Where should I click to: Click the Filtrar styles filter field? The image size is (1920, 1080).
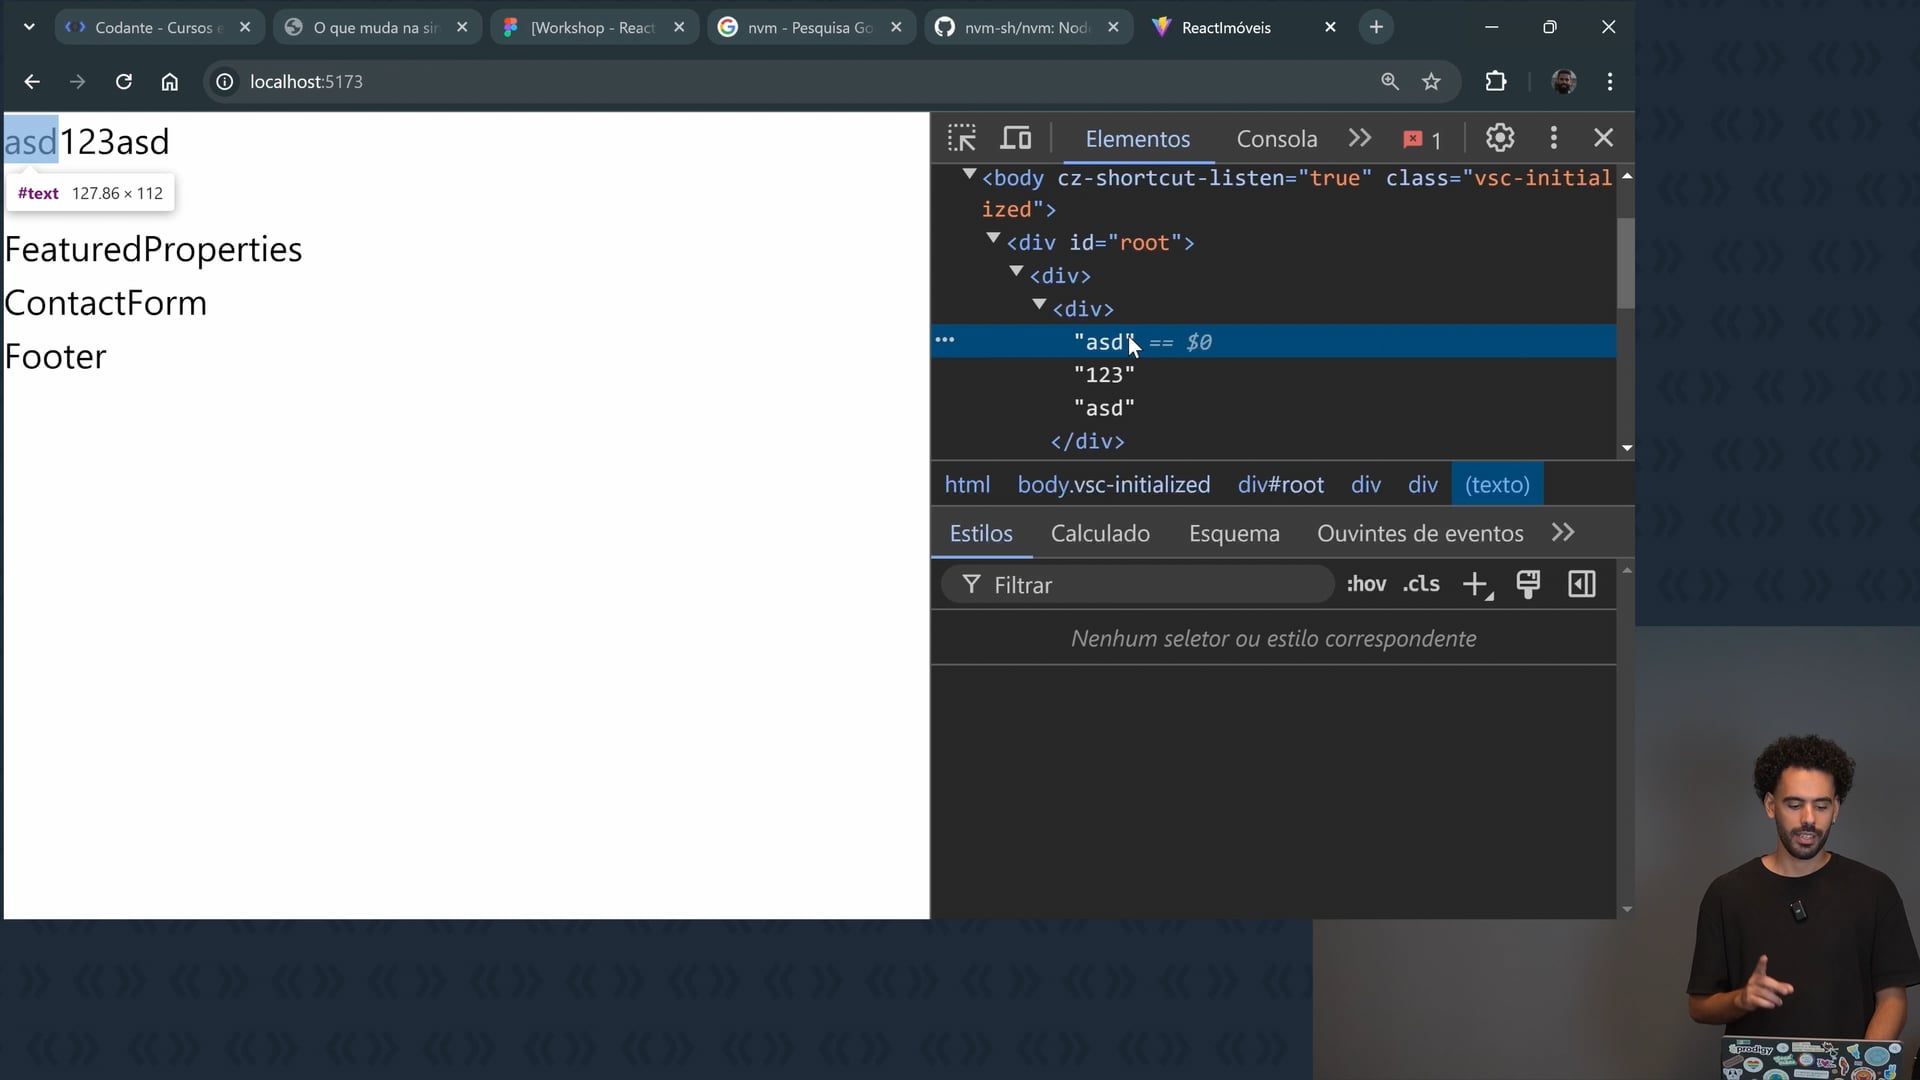coord(1150,585)
